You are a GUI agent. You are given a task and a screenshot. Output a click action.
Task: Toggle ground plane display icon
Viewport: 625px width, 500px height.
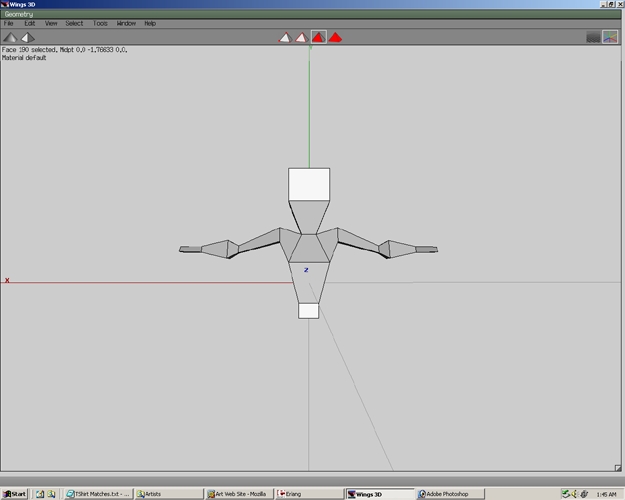tap(594, 37)
